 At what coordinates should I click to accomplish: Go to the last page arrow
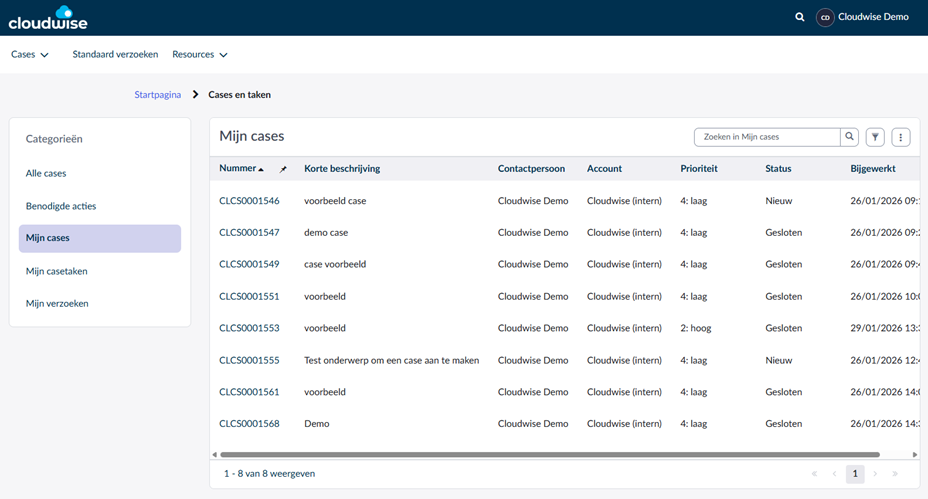coord(895,474)
